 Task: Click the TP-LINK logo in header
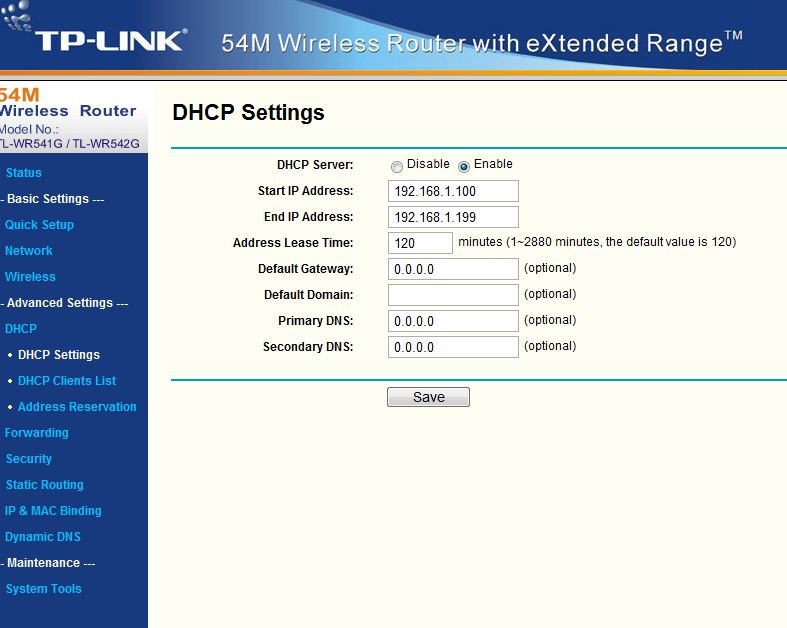[110, 41]
